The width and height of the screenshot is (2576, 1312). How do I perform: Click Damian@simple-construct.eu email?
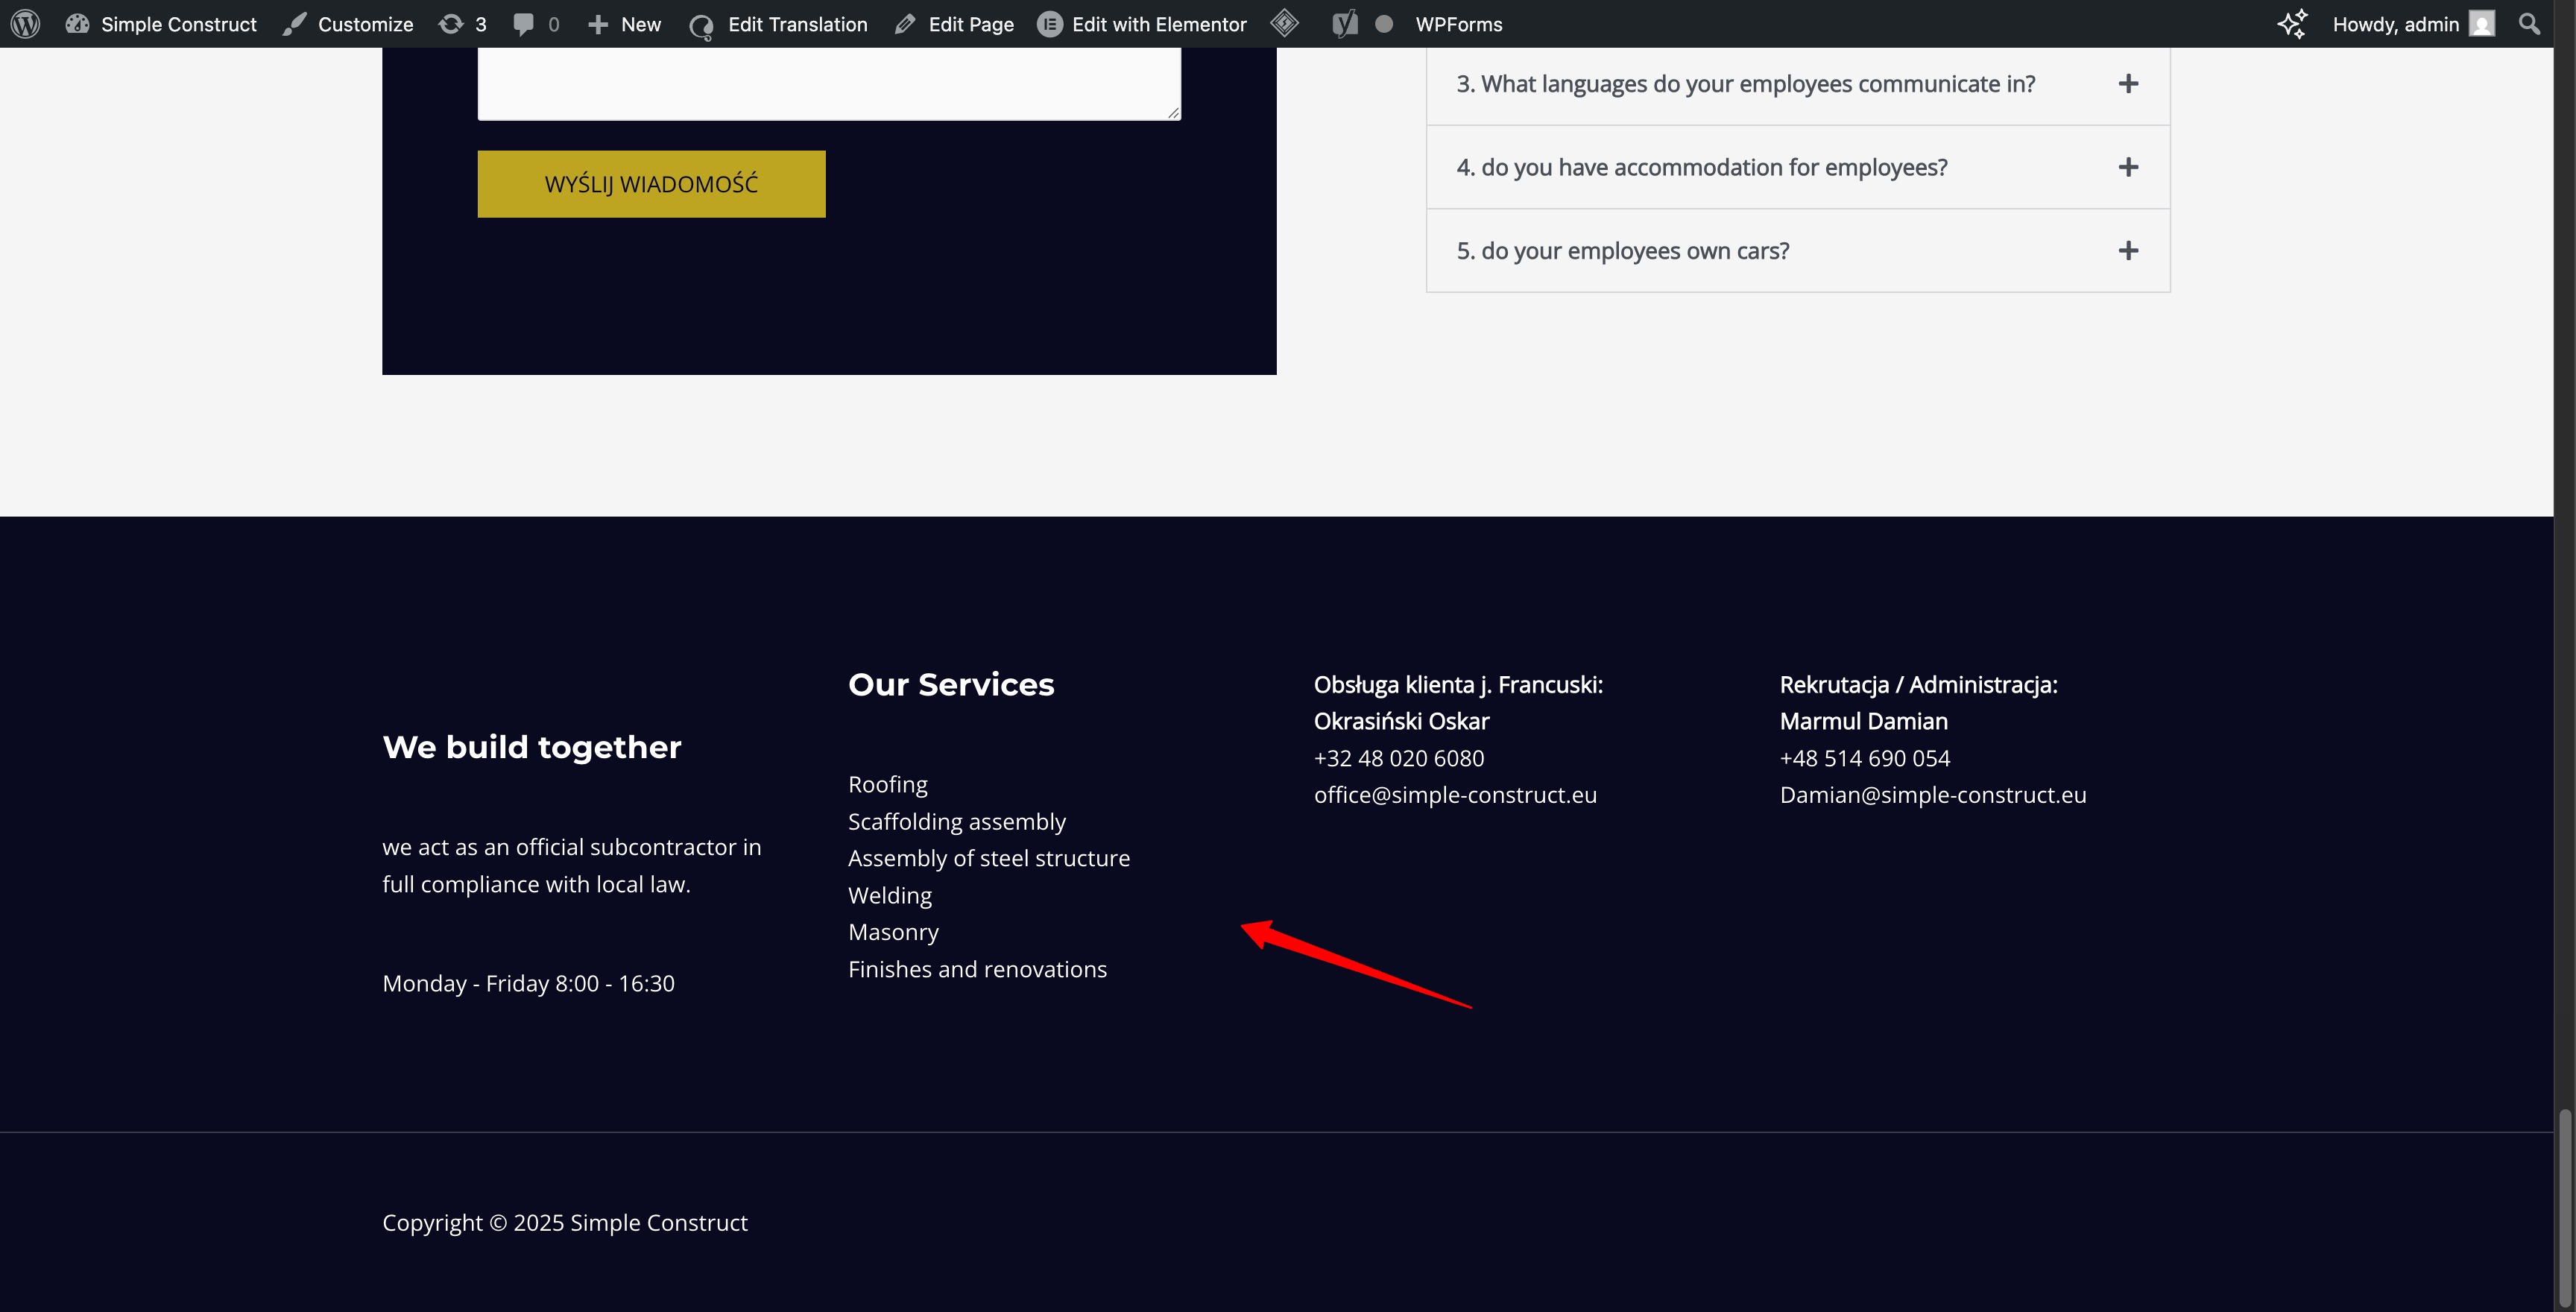(x=1933, y=795)
